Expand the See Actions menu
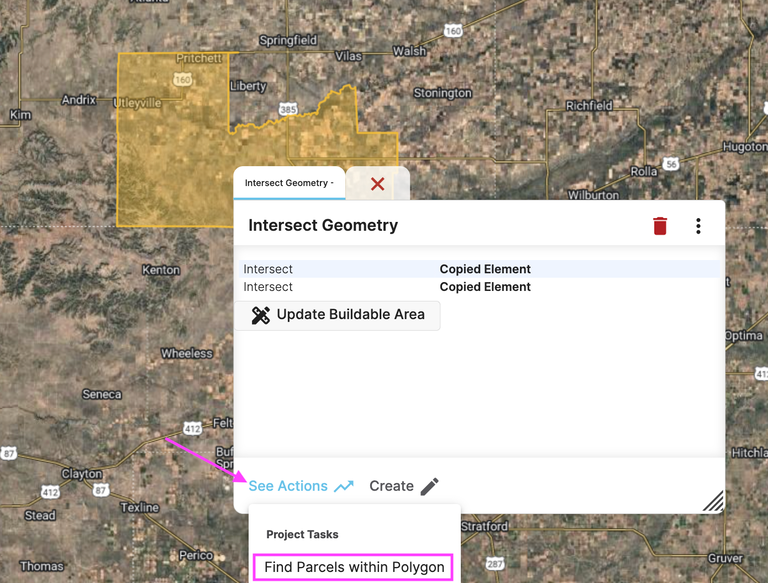768x583 pixels. 288,486
